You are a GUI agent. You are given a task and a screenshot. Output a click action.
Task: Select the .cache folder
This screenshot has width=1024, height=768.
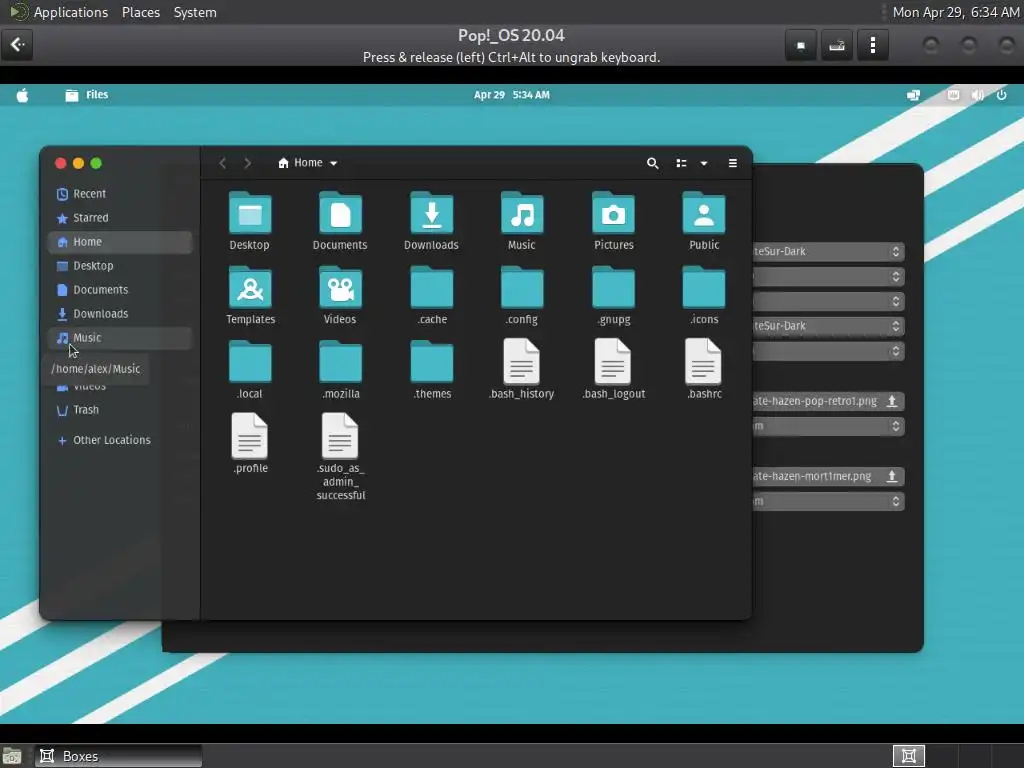click(x=431, y=288)
